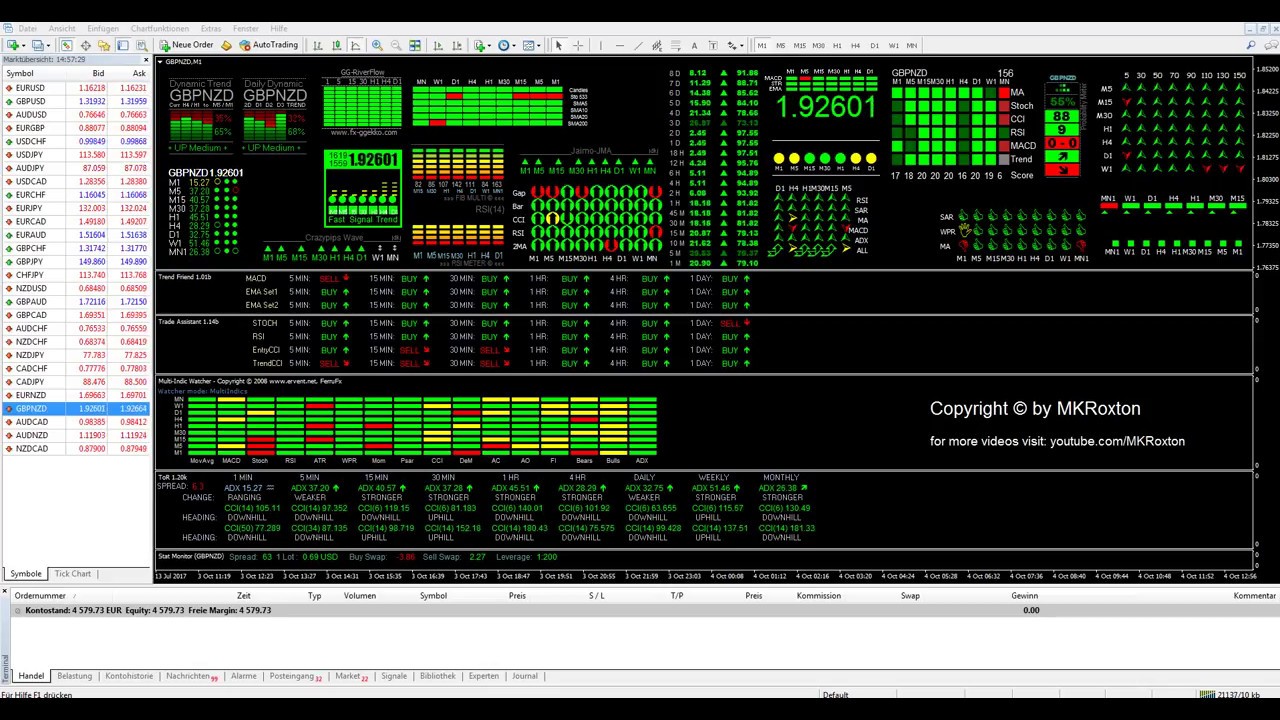Zoom in the chart with magnifier plus
Image resolution: width=1280 pixels, height=720 pixels.
(x=377, y=45)
